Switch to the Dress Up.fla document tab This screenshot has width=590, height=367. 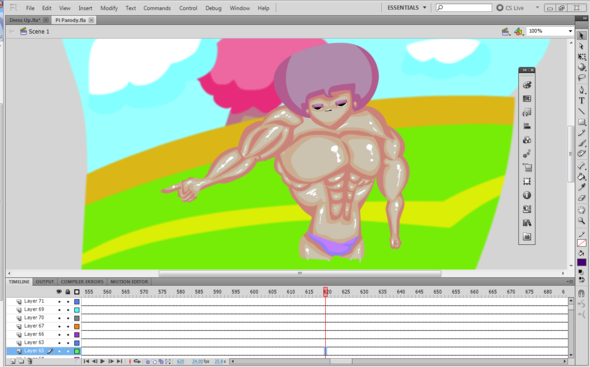25,20
